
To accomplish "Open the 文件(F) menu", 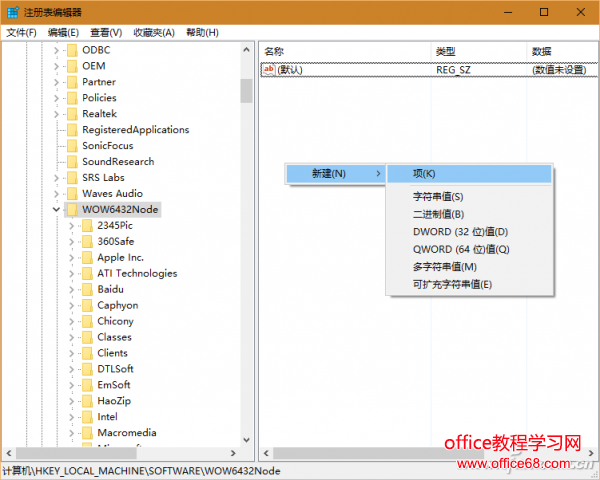I will (21, 33).
